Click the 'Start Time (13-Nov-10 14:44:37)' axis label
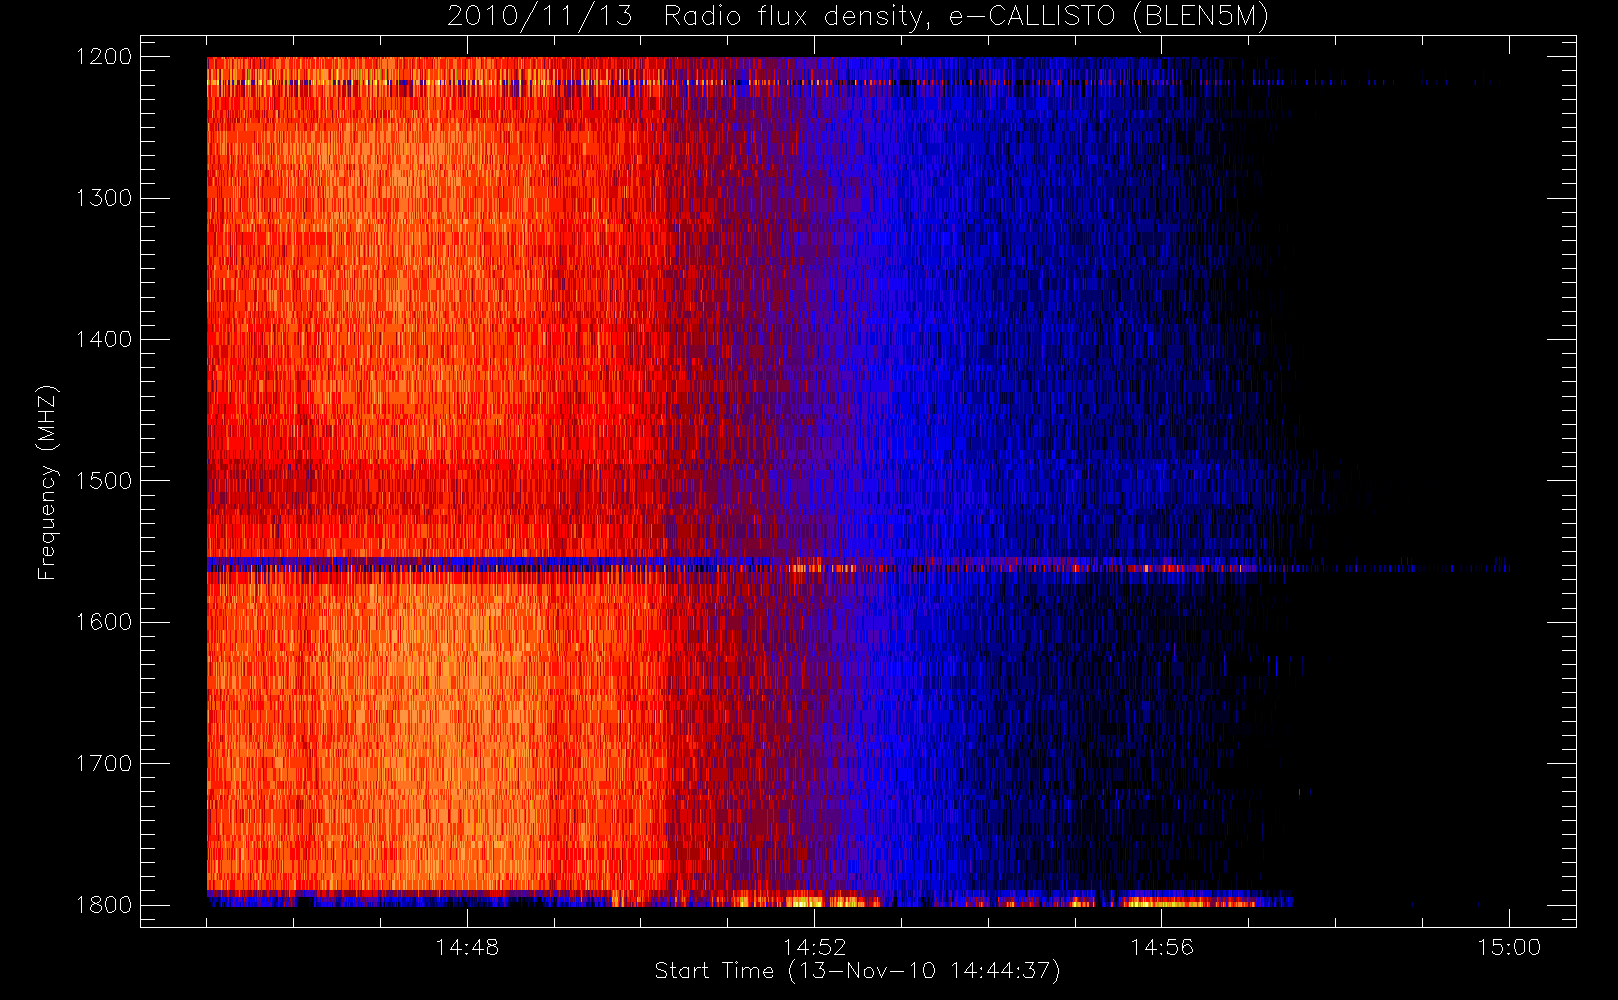This screenshot has width=1618, height=1000. [857, 971]
